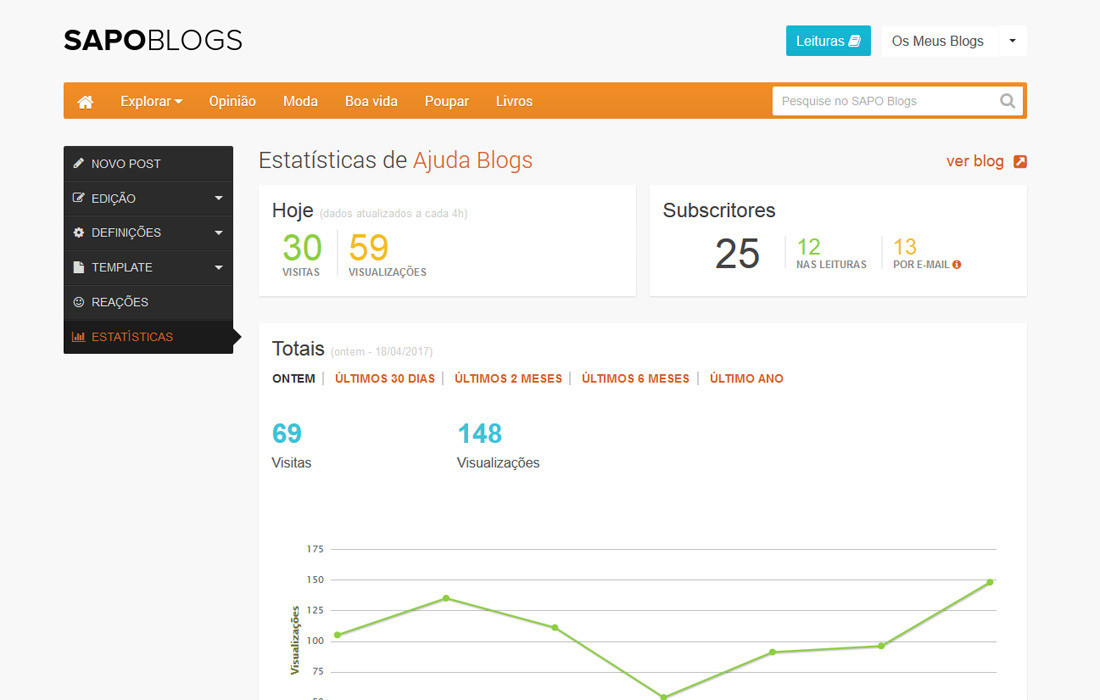Open the caret next to Os Meus Blogs
The width and height of the screenshot is (1100, 700).
1012,41
